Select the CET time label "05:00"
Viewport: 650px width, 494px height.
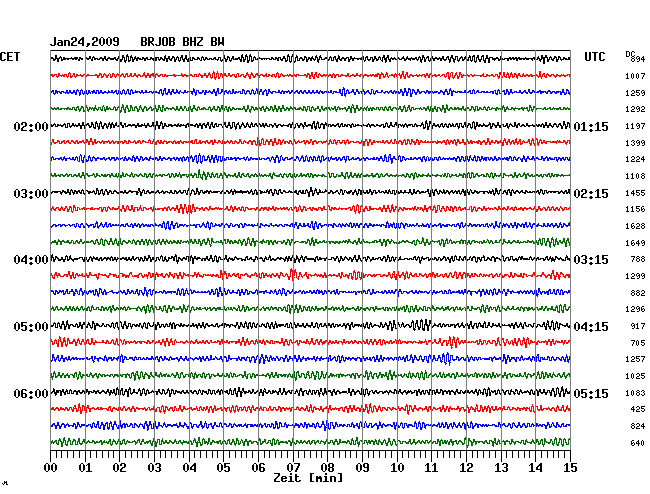31,327
